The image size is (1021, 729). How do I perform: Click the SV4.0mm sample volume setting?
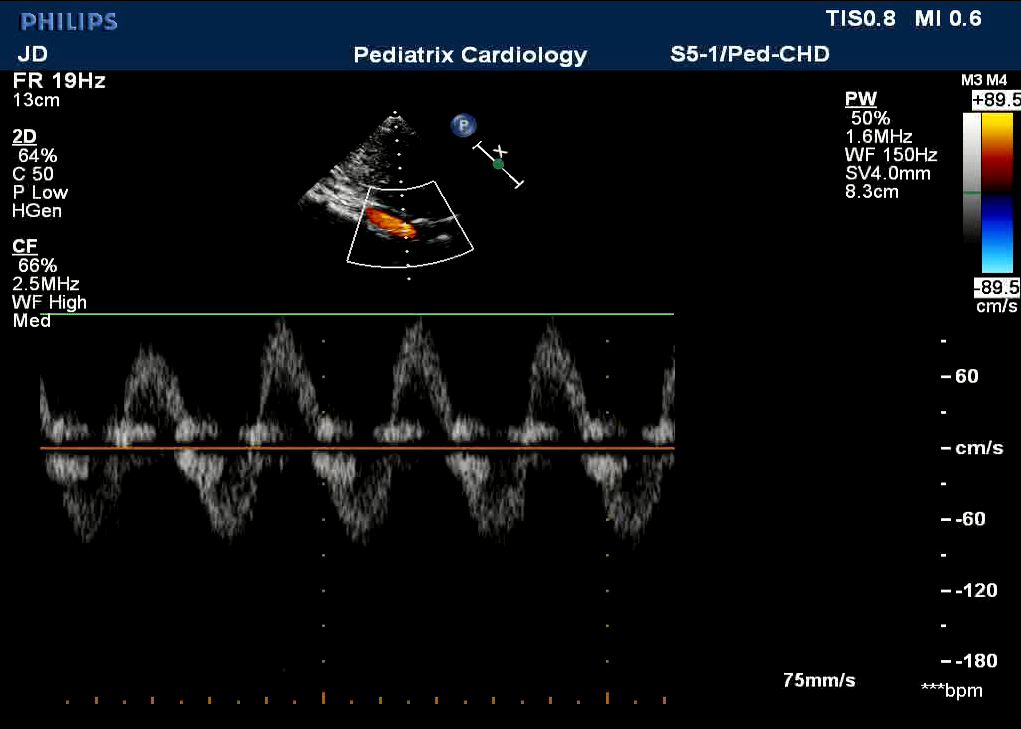point(887,173)
